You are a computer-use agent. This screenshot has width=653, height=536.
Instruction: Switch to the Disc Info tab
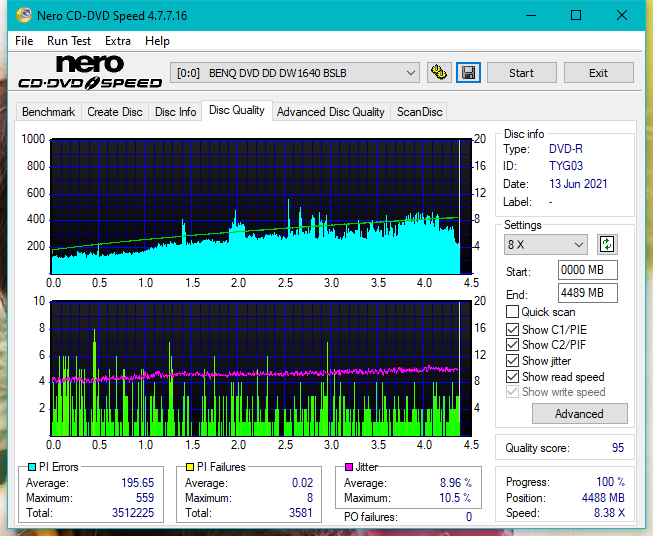(x=175, y=112)
